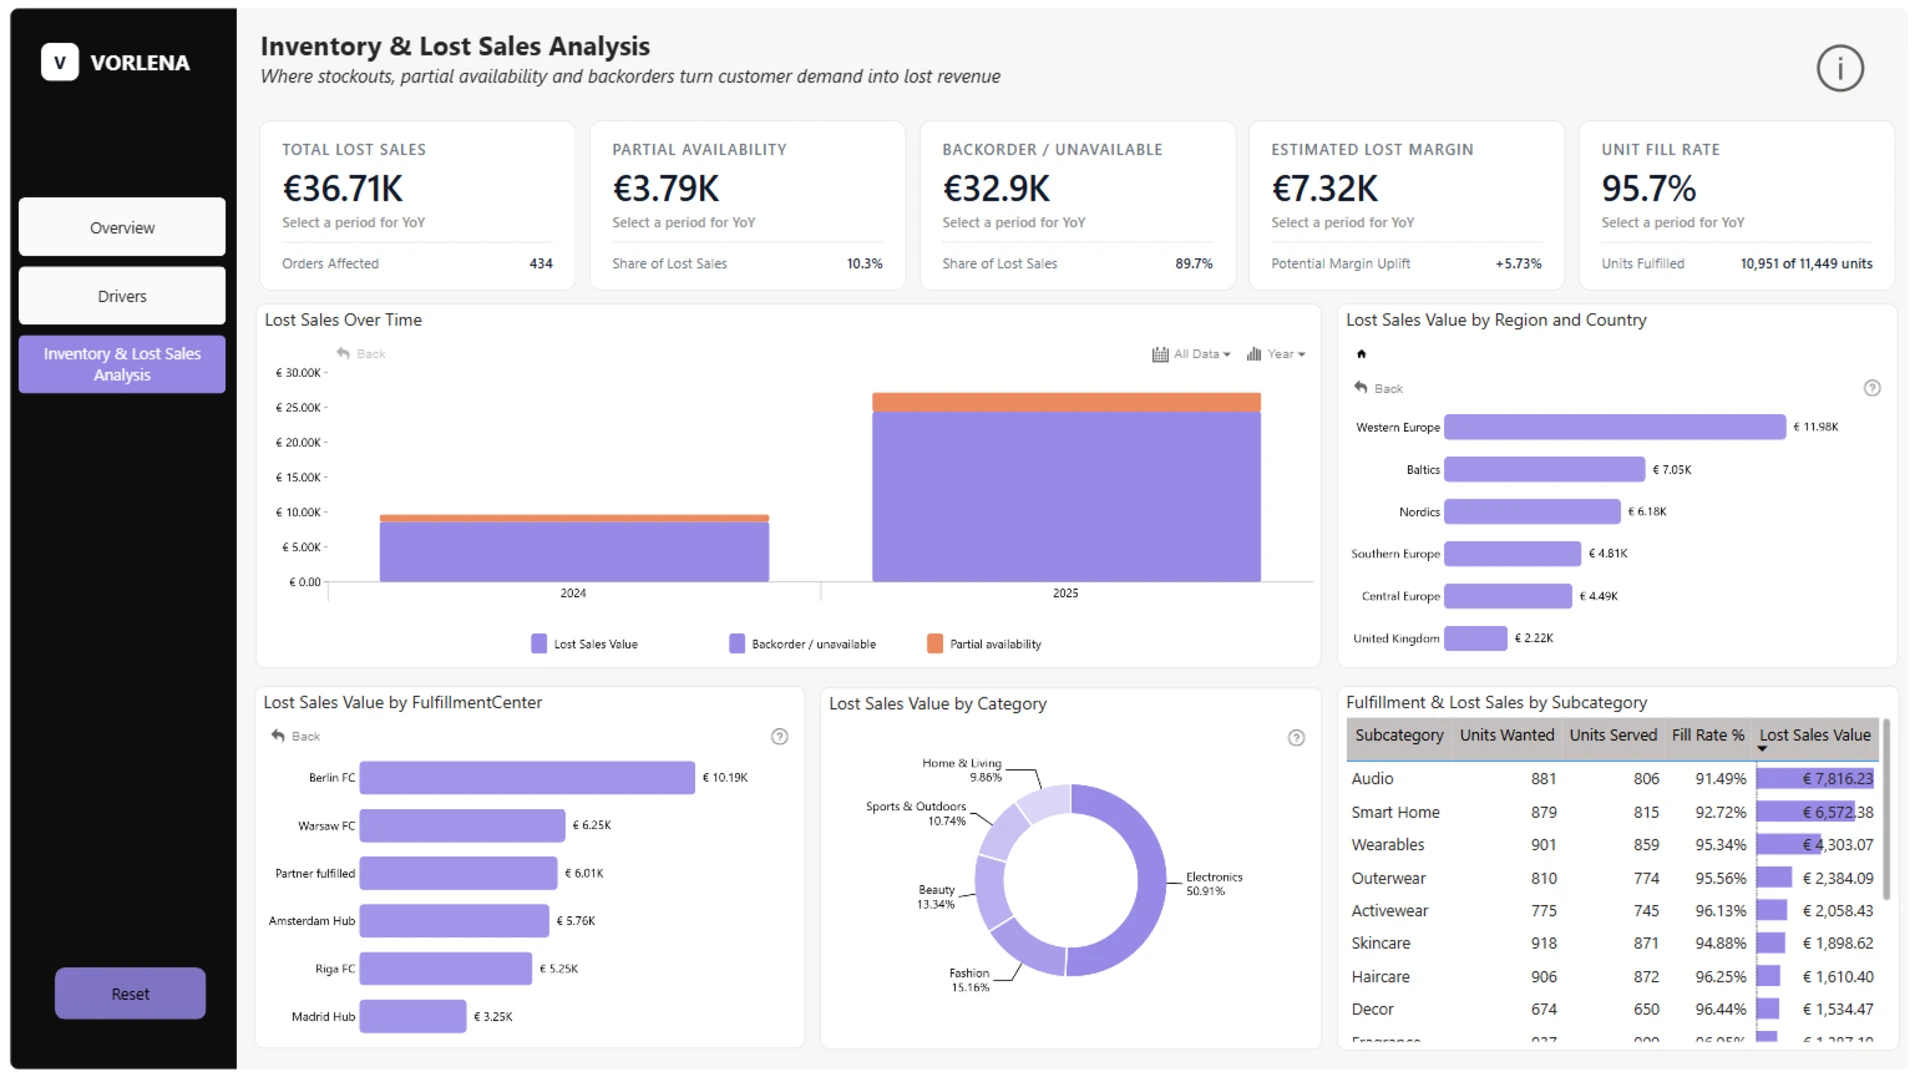Sort by the Units Served column header

click(x=1613, y=735)
